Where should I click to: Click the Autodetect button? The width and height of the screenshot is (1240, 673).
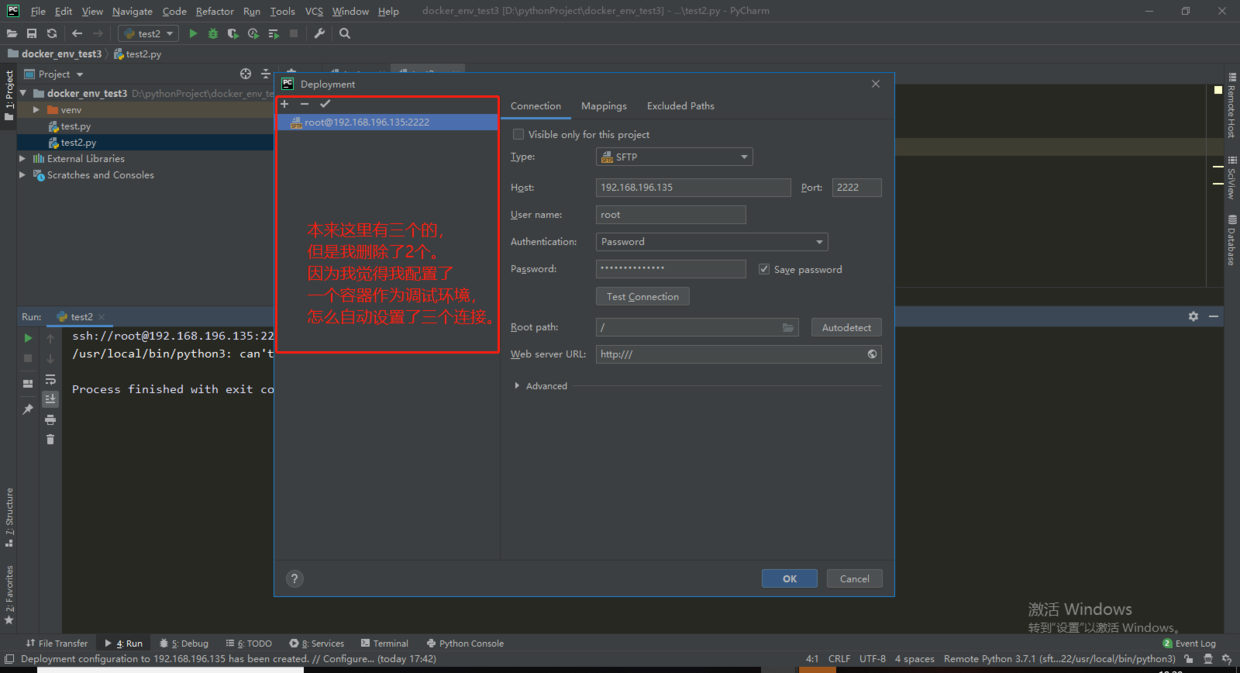[846, 327]
